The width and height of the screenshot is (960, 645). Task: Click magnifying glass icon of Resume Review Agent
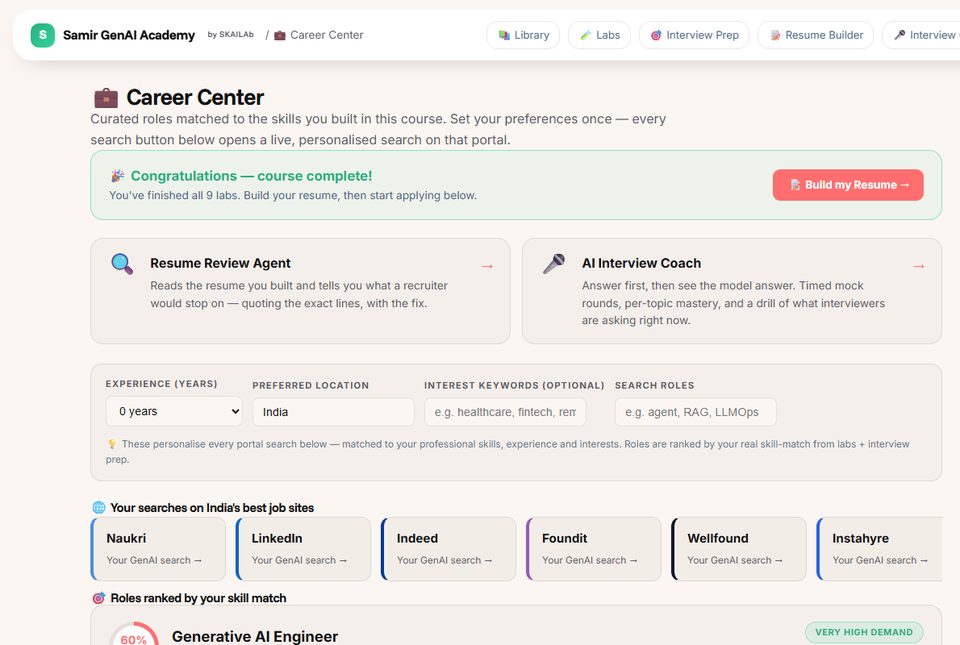click(x=122, y=264)
